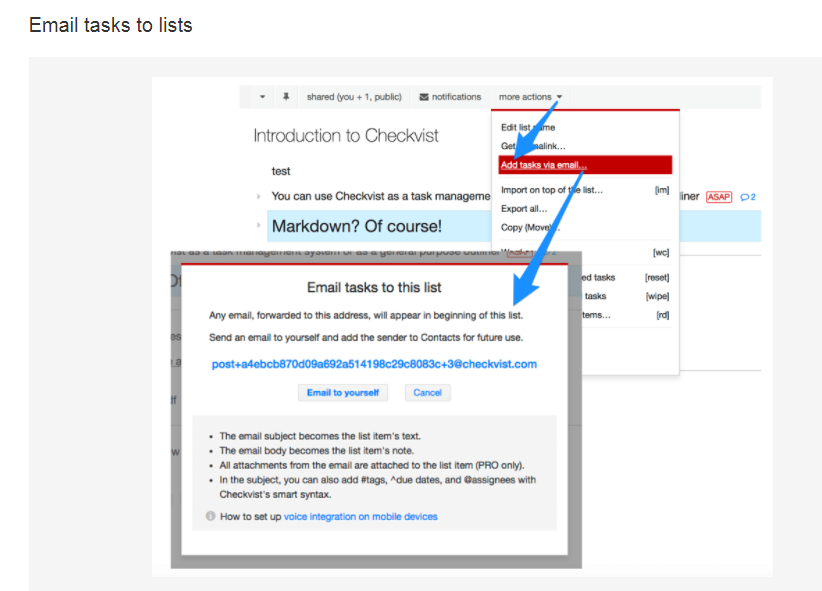
Task: Click the post+...@checkvist.com email address link
Action: 374,364
